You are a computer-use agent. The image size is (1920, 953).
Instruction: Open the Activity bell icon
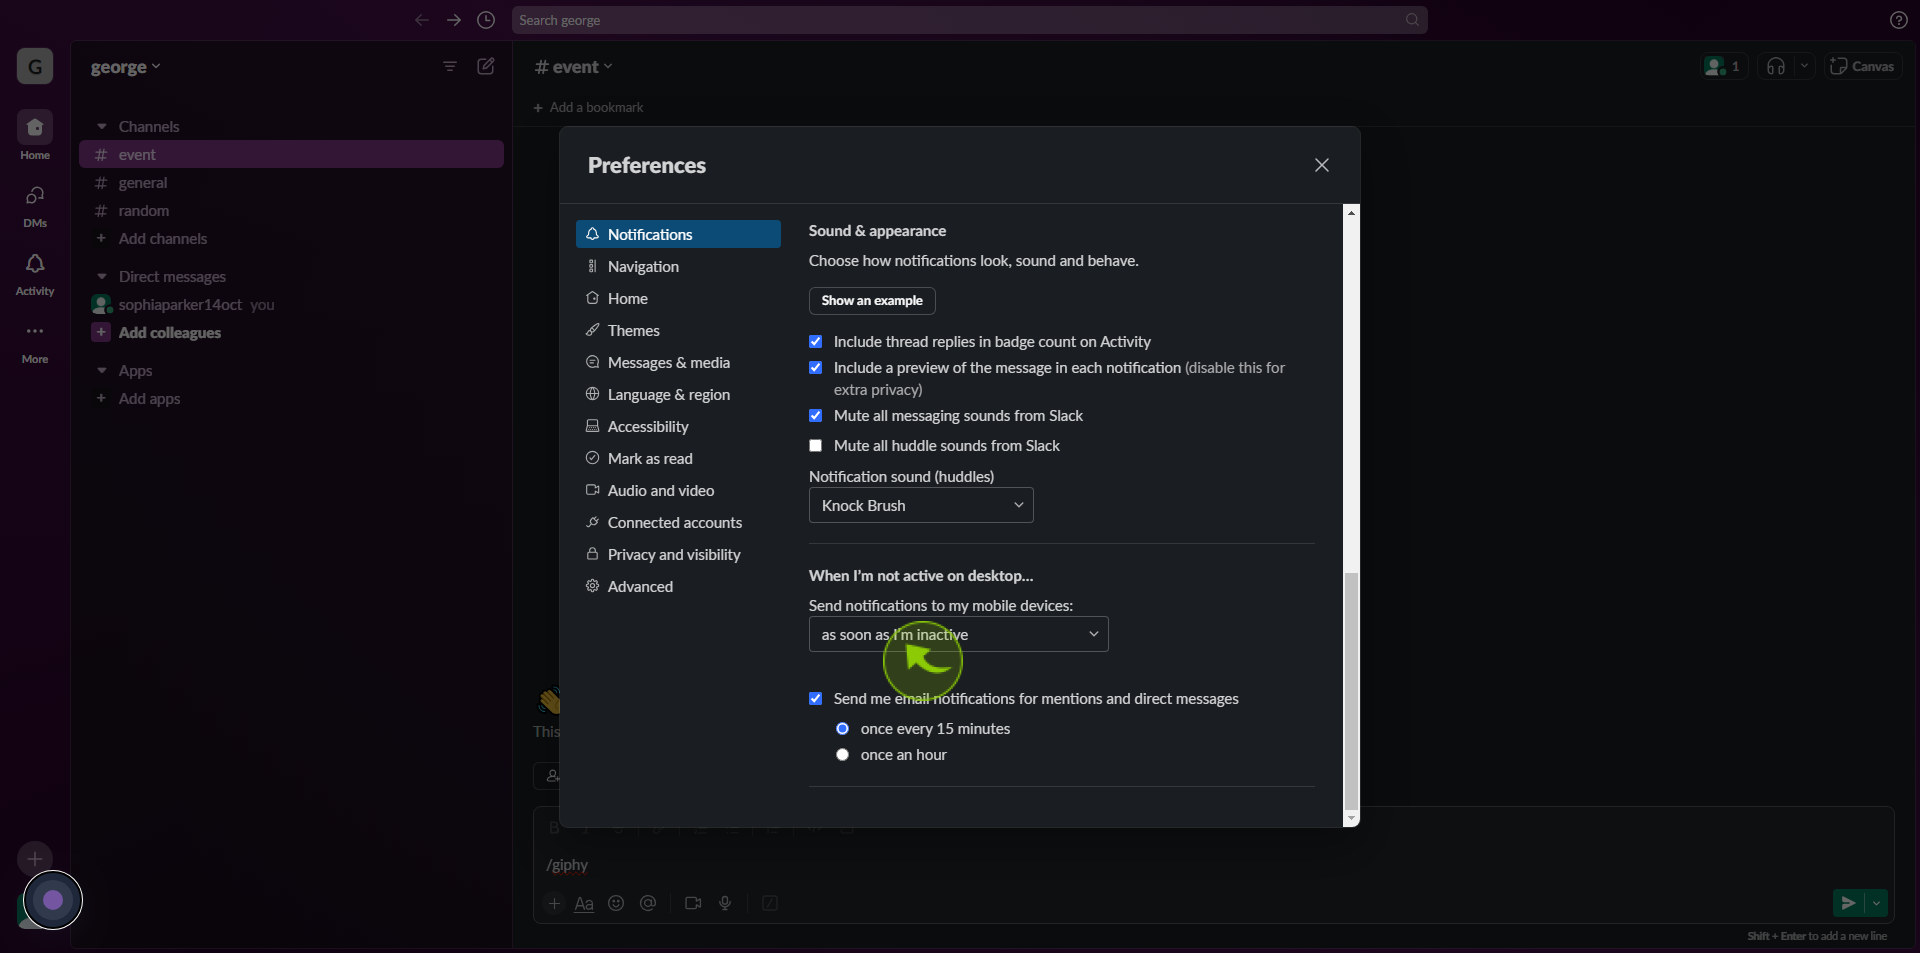click(35, 264)
